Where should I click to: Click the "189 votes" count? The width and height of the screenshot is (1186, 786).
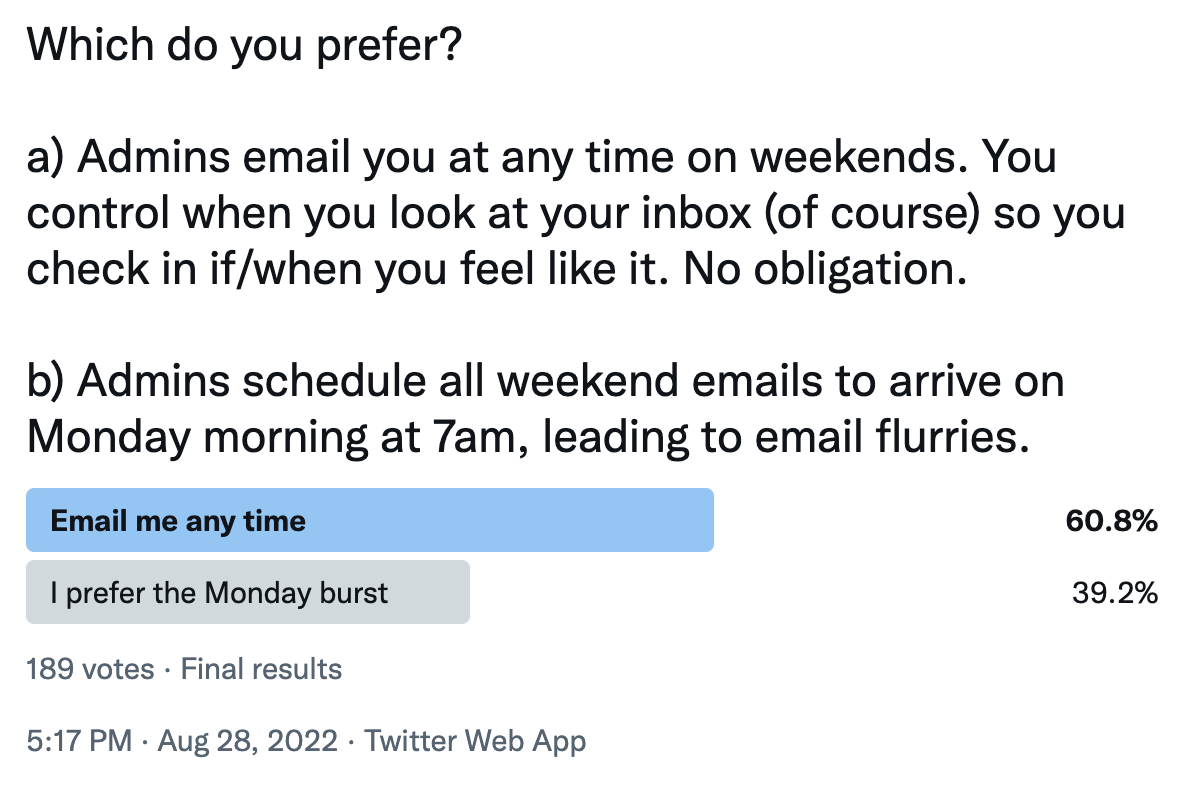[90, 669]
